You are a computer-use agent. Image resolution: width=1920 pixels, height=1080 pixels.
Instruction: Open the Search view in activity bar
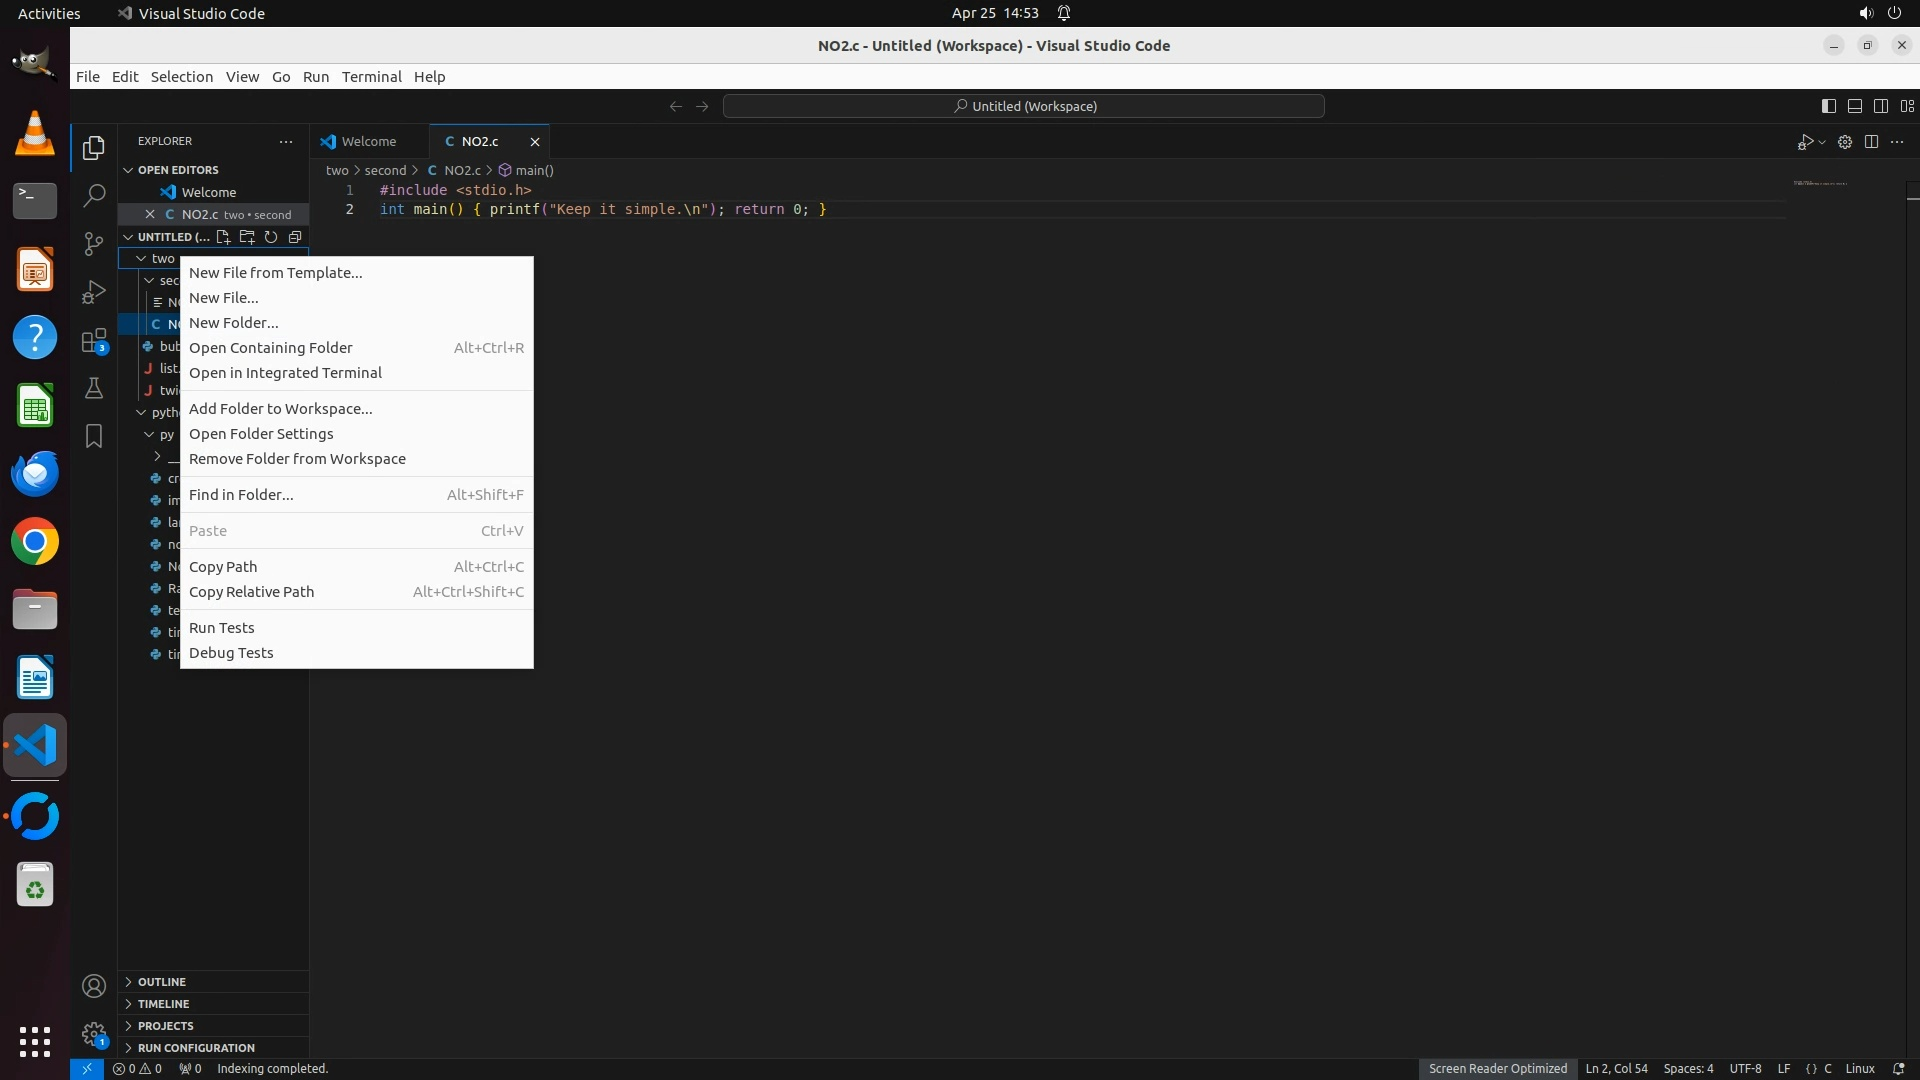coord(94,195)
